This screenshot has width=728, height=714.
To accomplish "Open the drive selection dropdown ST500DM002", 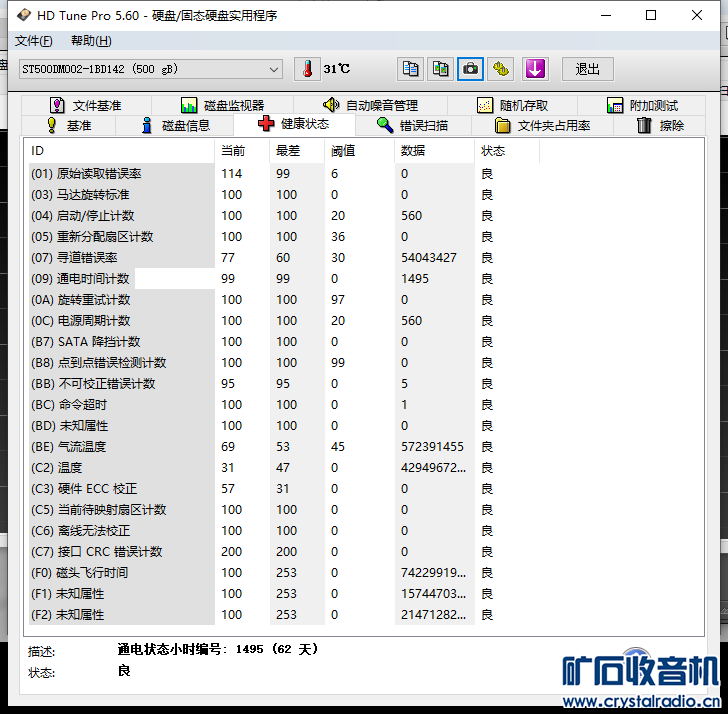I will [x=150, y=70].
